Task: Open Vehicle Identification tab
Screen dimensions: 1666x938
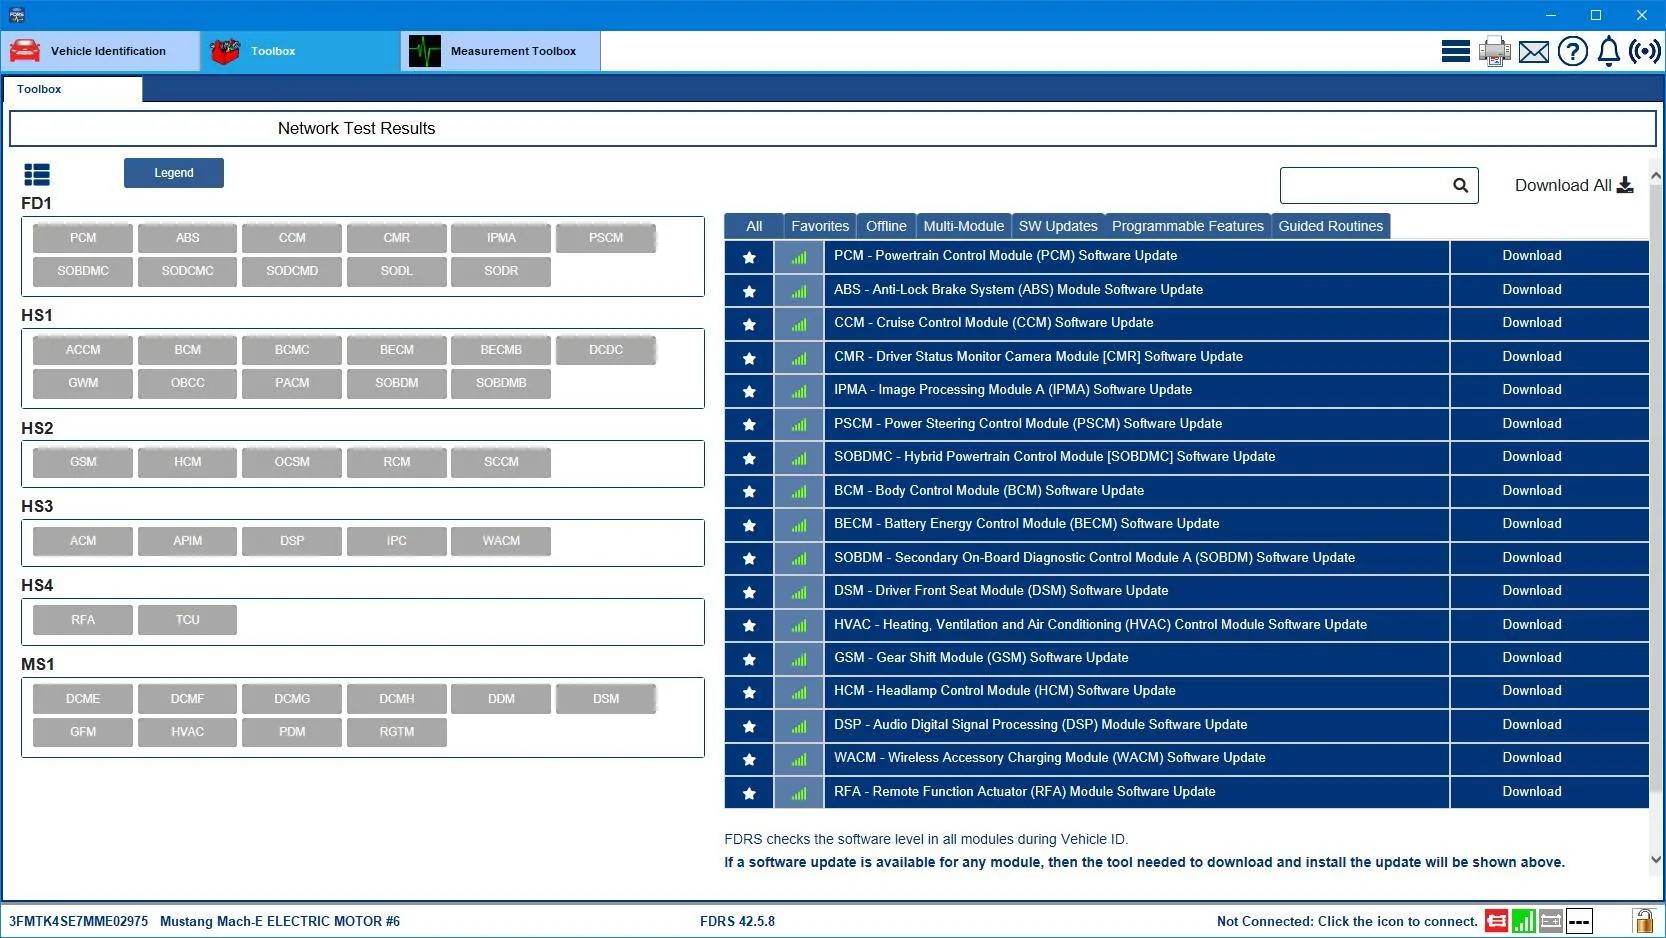Action: (100, 51)
